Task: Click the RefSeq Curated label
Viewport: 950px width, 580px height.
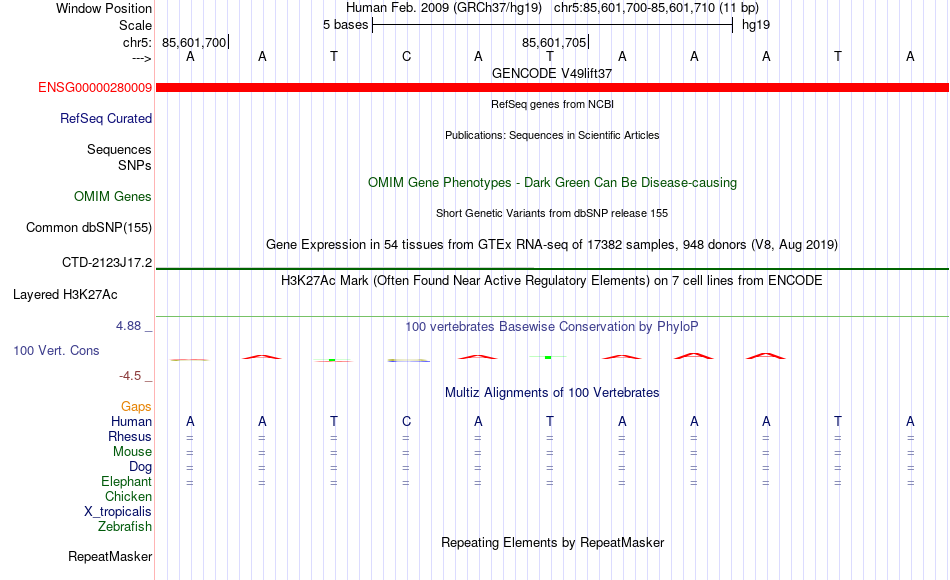Action: coord(105,119)
